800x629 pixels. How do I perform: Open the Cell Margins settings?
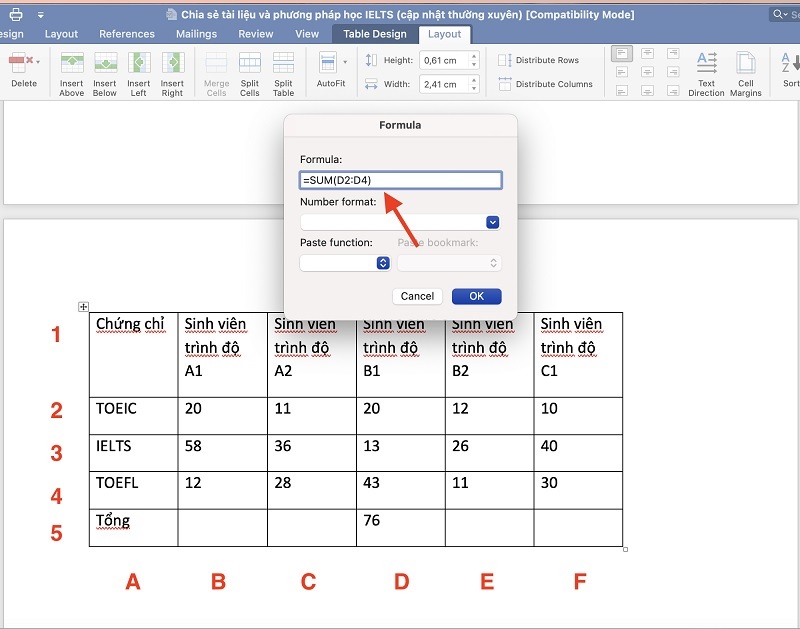click(746, 66)
